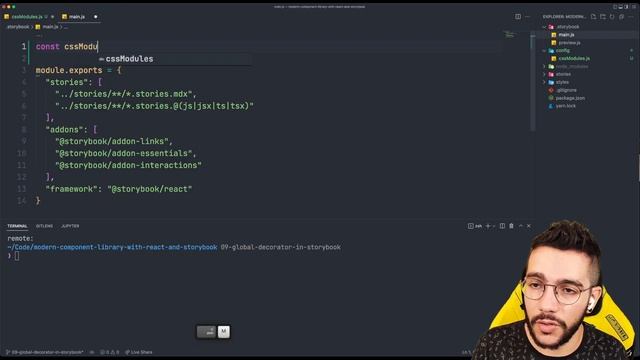Open Explorer views and more actions menu
The width and height of the screenshot is (640, 360).
click(x=631, y=17)
